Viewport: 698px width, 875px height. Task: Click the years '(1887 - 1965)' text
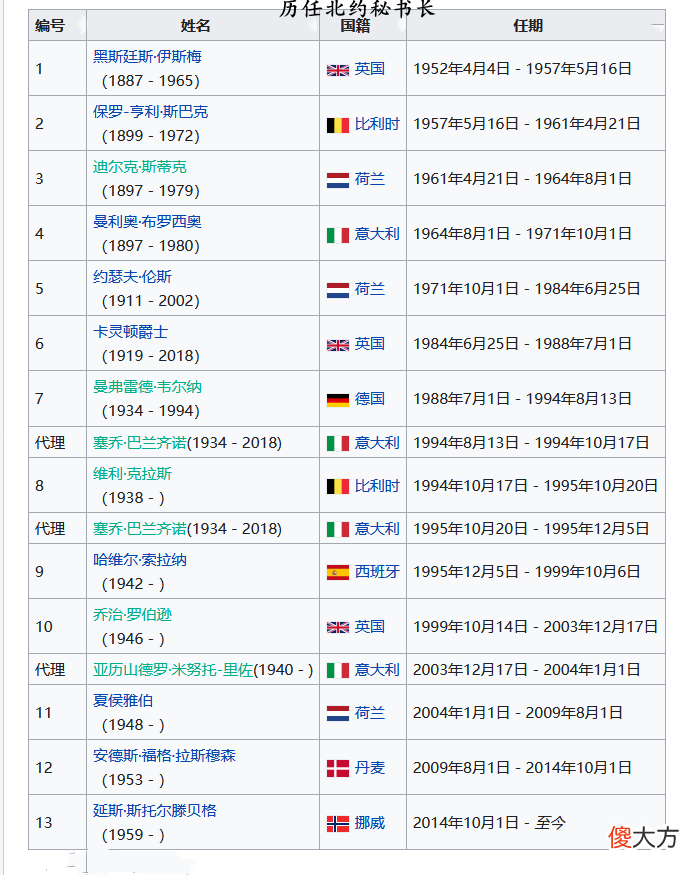click(151, 81)
